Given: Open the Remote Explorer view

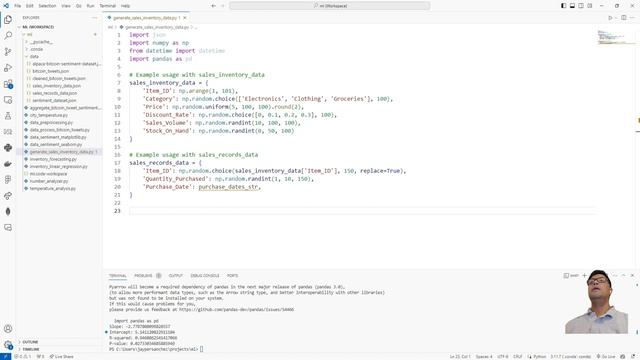Looking at the screenshot, I should [8, 100].
